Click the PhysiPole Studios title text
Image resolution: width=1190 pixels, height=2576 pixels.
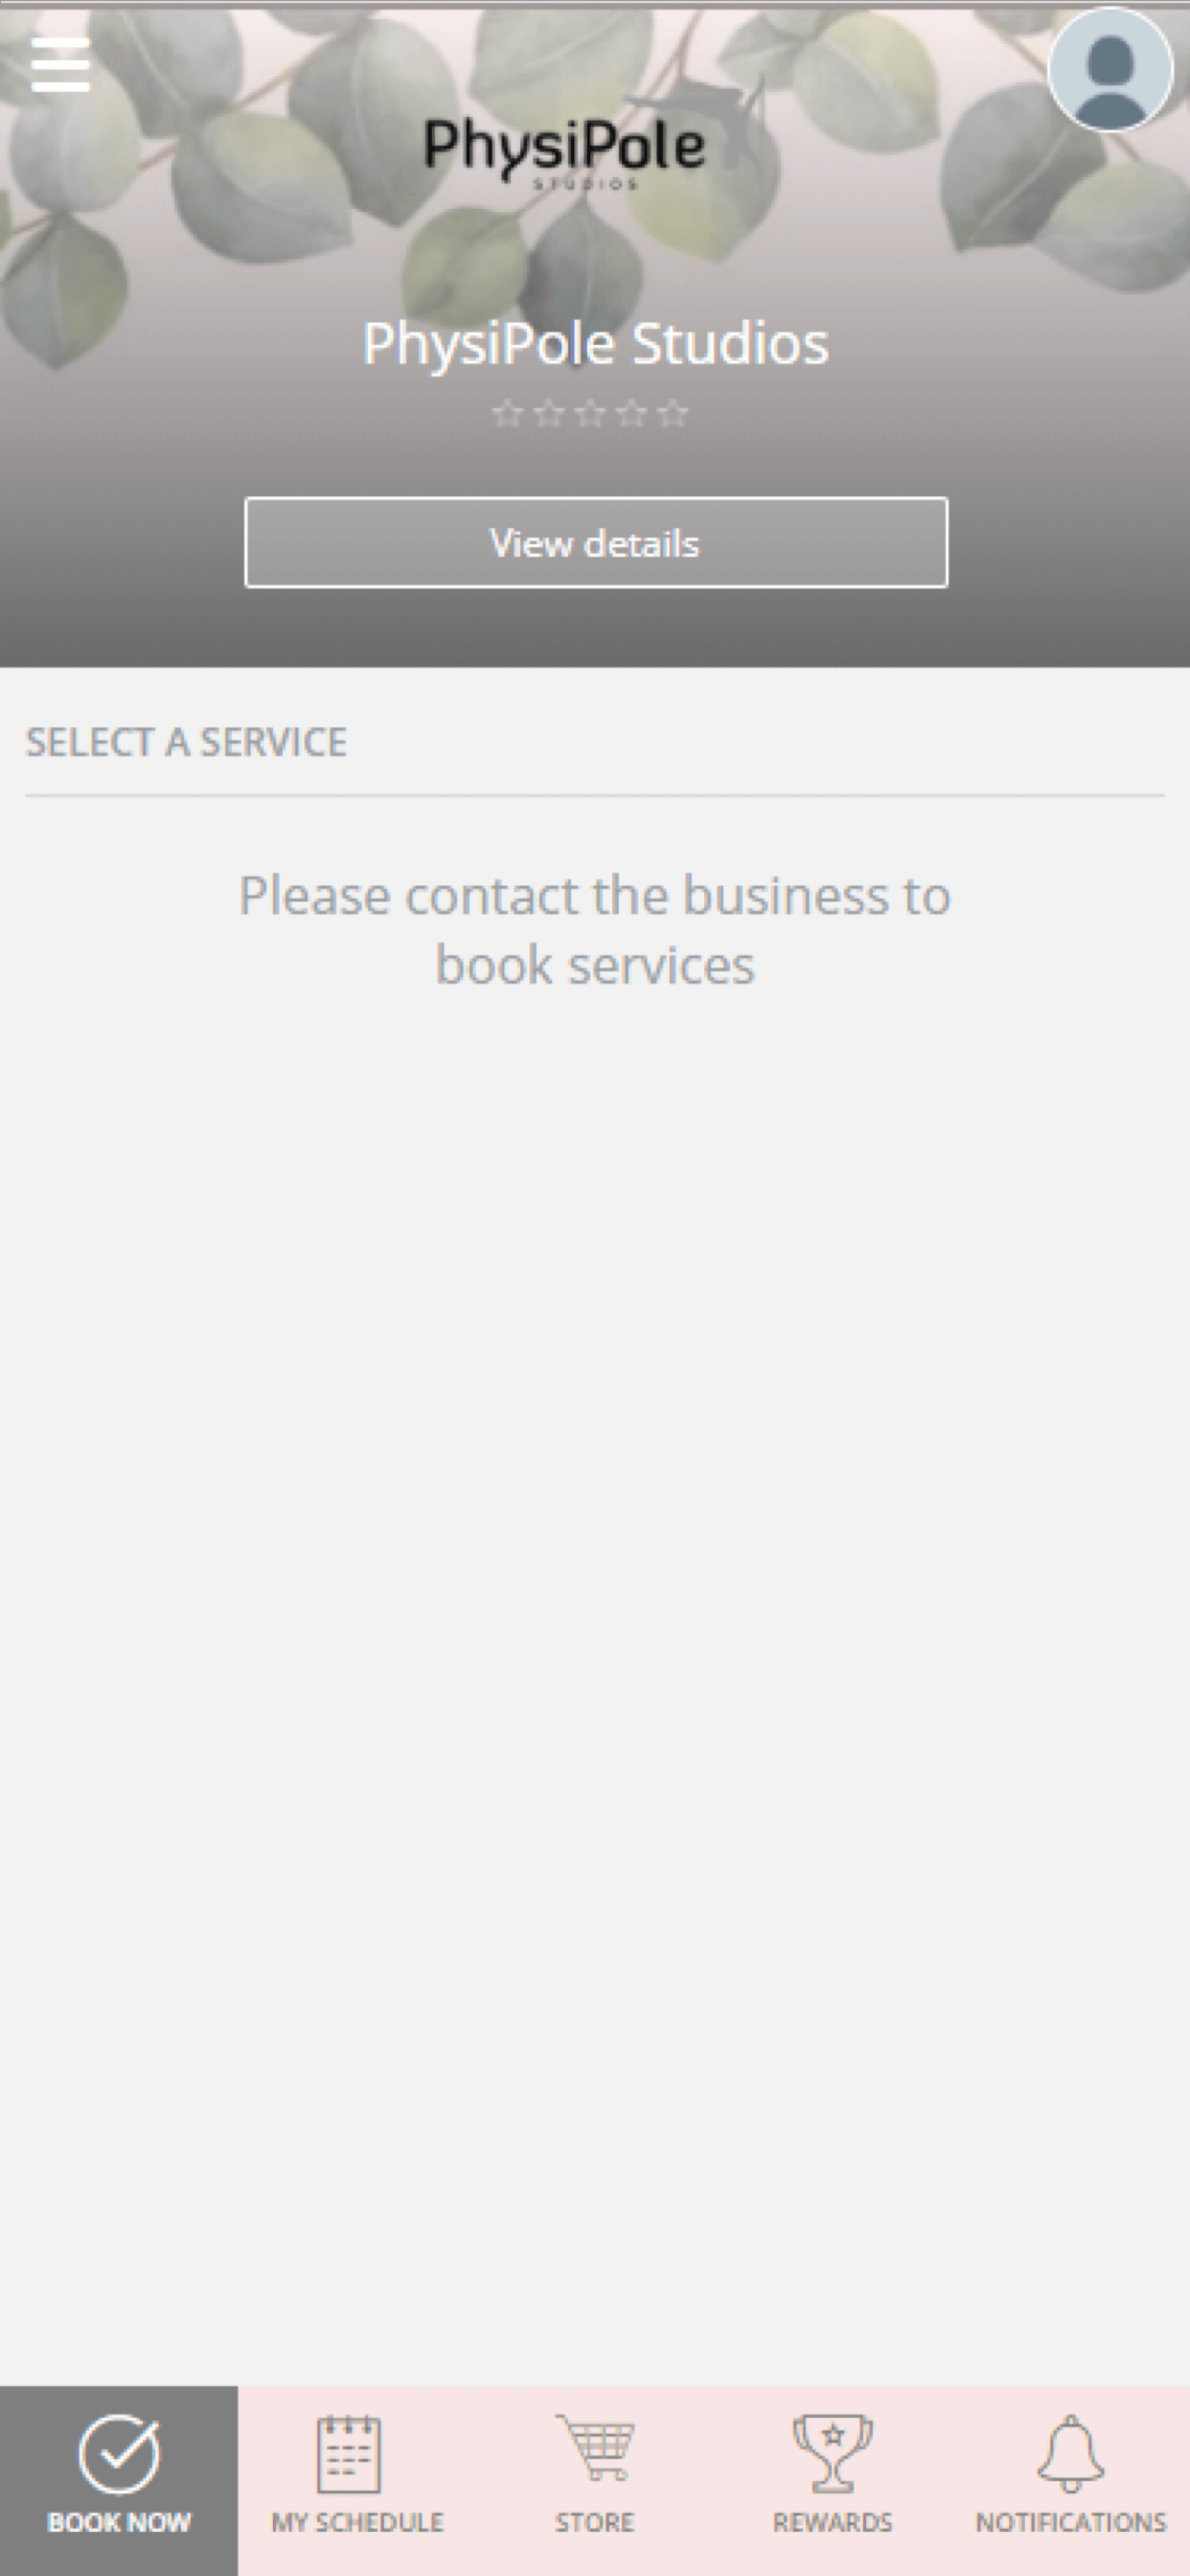(x=596, y=344)
